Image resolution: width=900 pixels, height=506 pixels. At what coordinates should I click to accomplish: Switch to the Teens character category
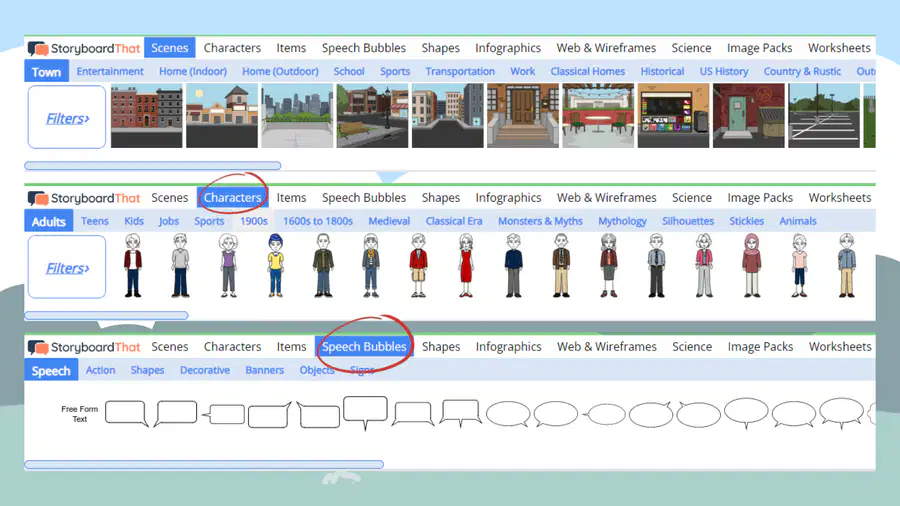(x=95, y=221)
